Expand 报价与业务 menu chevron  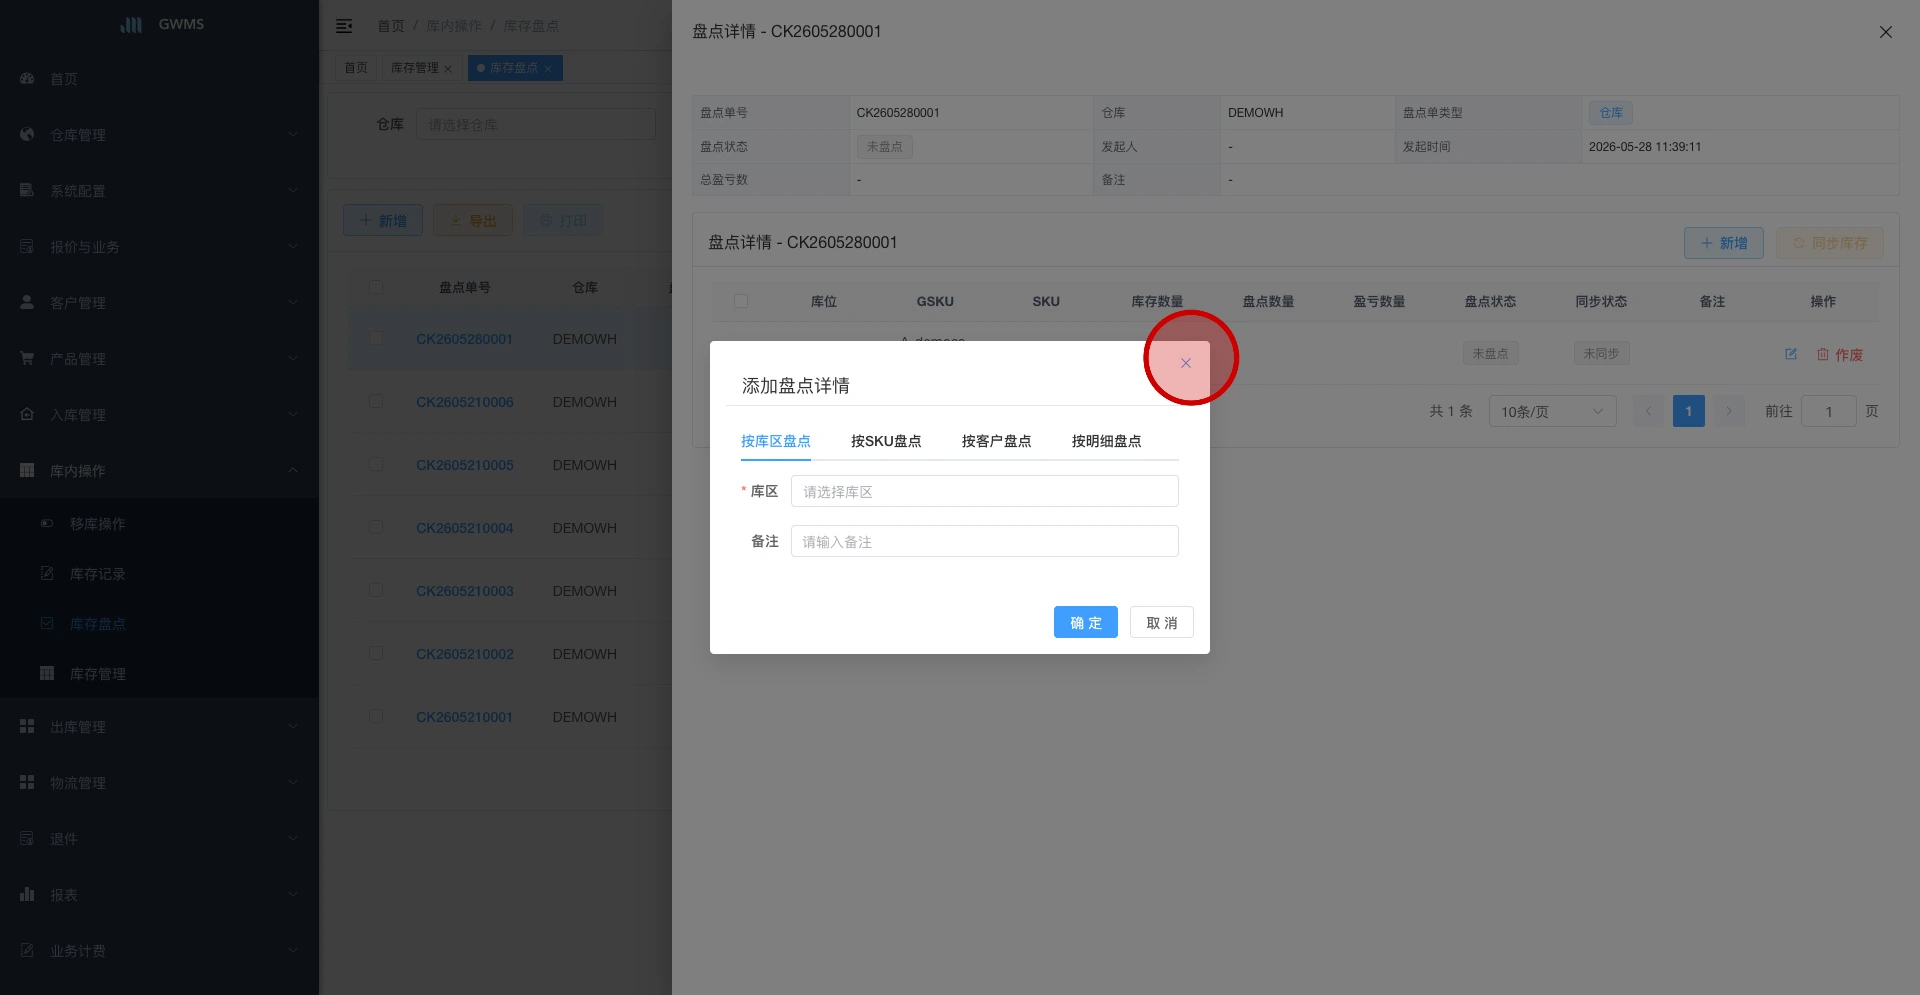click(293, 246)
